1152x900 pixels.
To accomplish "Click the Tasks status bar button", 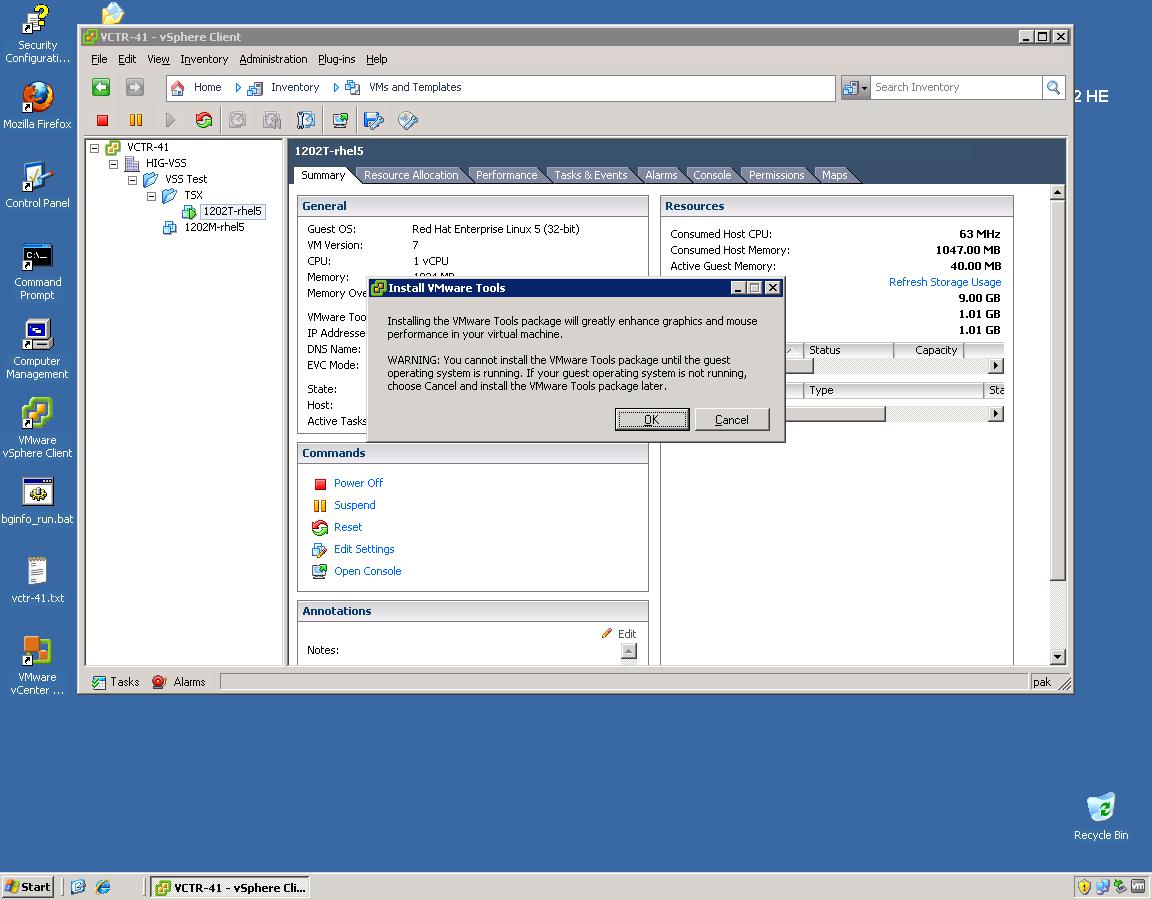I will point(115,683).
